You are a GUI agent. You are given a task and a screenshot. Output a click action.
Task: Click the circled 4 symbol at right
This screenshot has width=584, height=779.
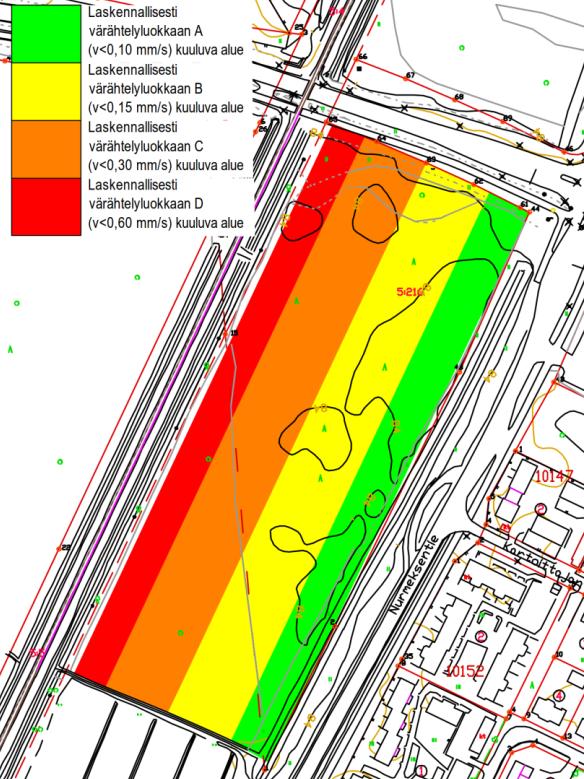(x=560, y=695)
